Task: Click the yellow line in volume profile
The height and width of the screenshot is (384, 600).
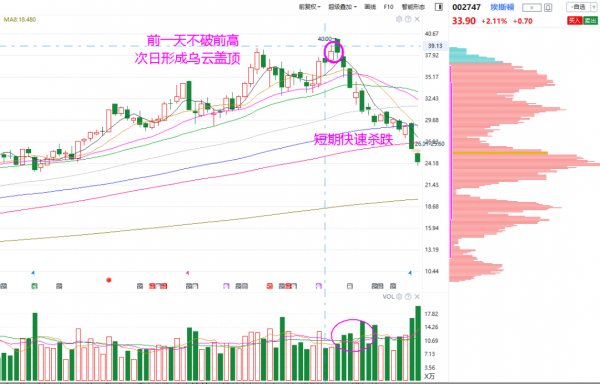Action: point(500,153)
